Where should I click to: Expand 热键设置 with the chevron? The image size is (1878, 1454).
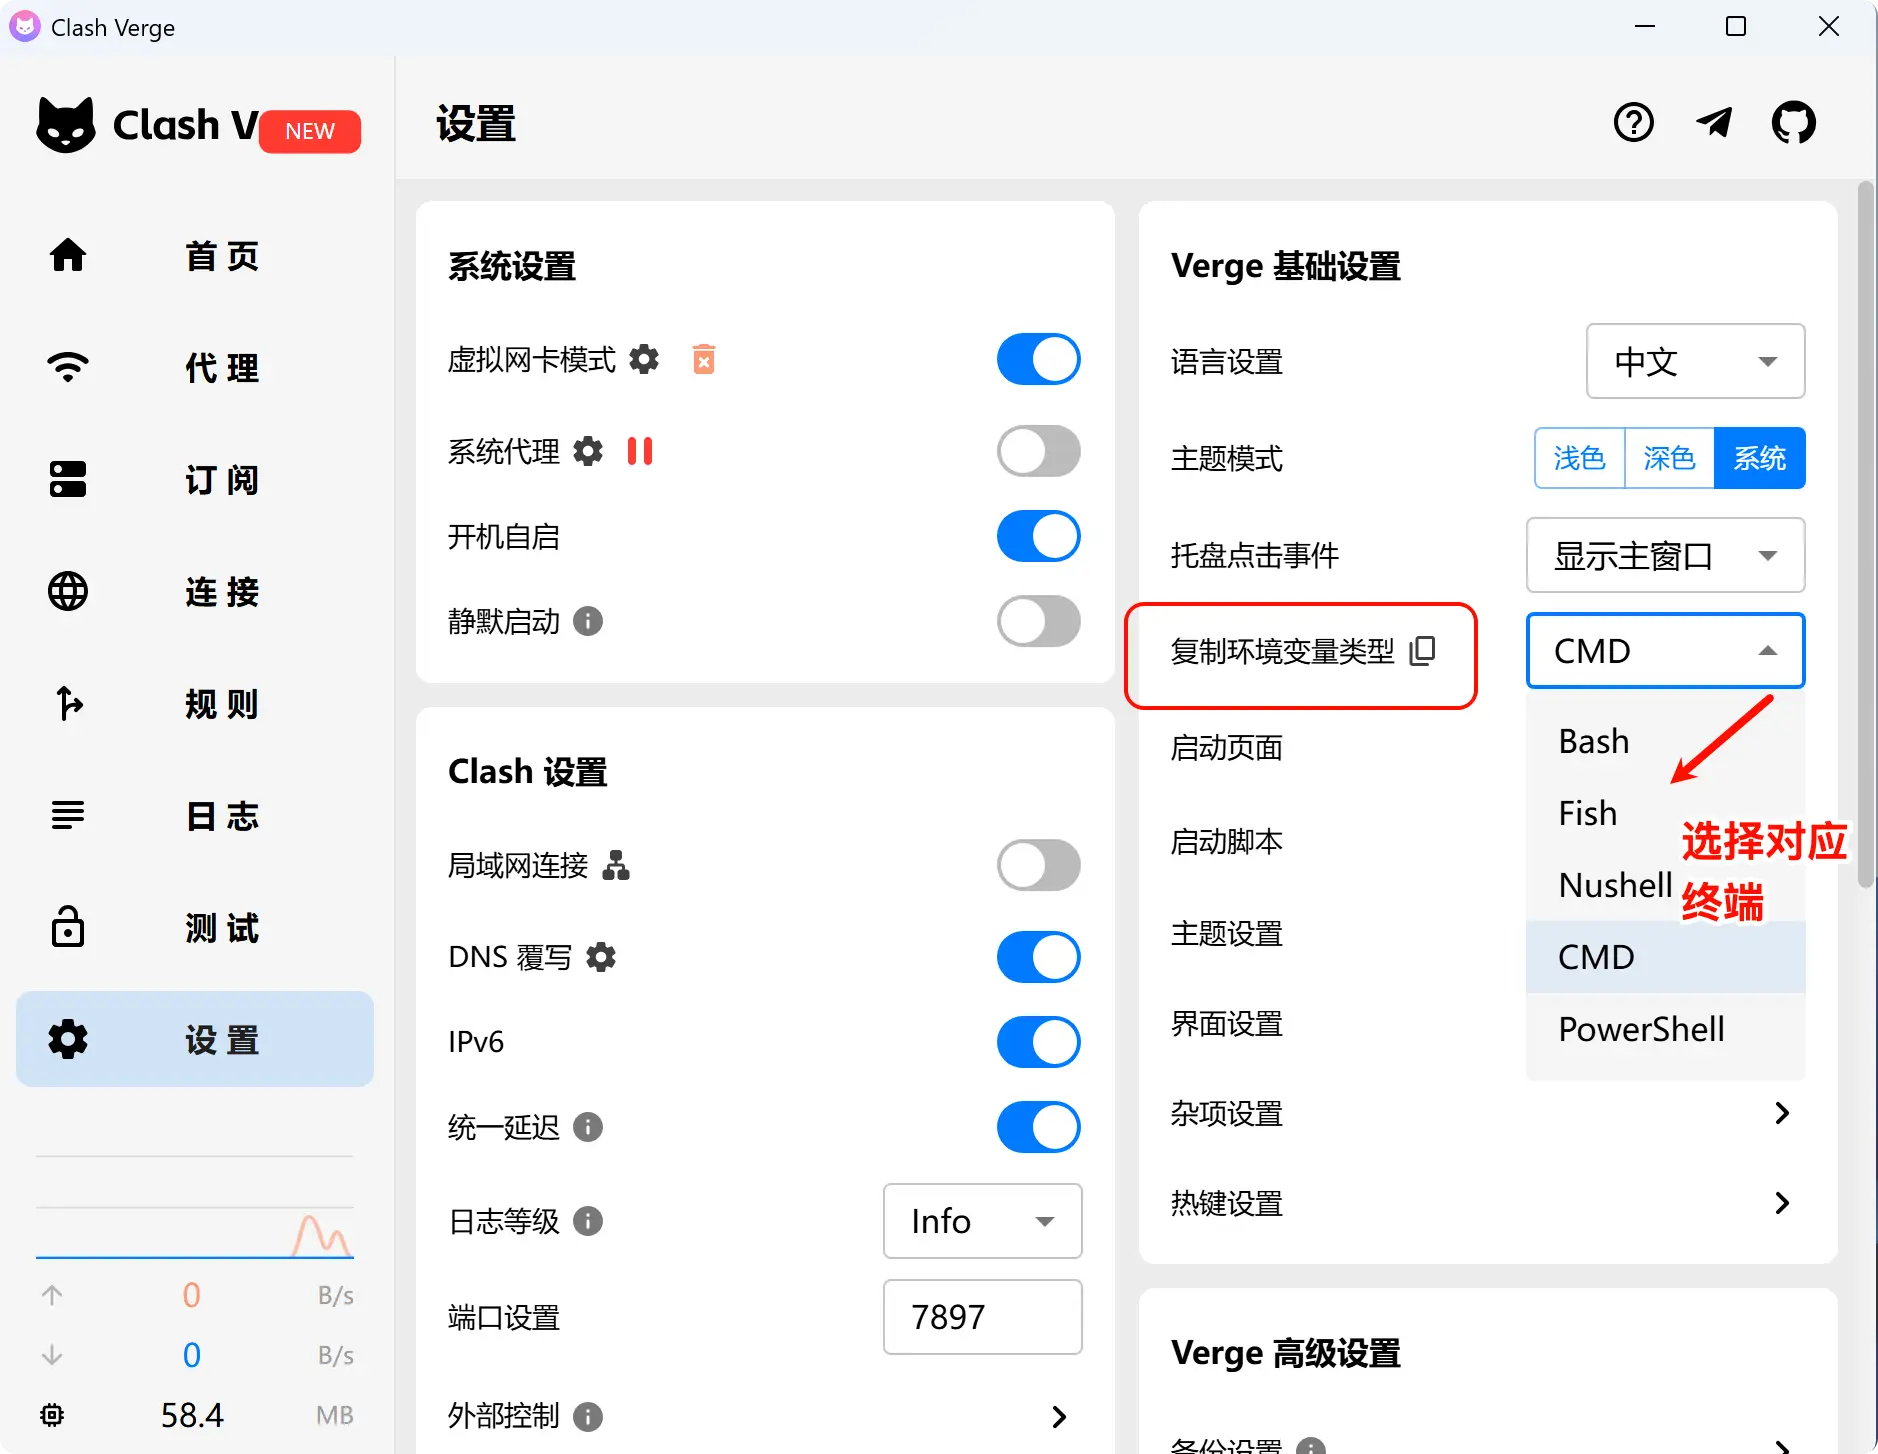[1782, 1203]
